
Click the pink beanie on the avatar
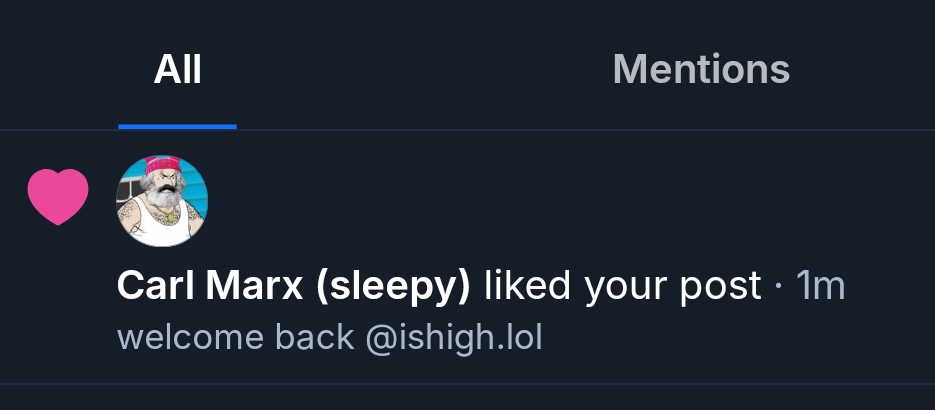point(163,164)
